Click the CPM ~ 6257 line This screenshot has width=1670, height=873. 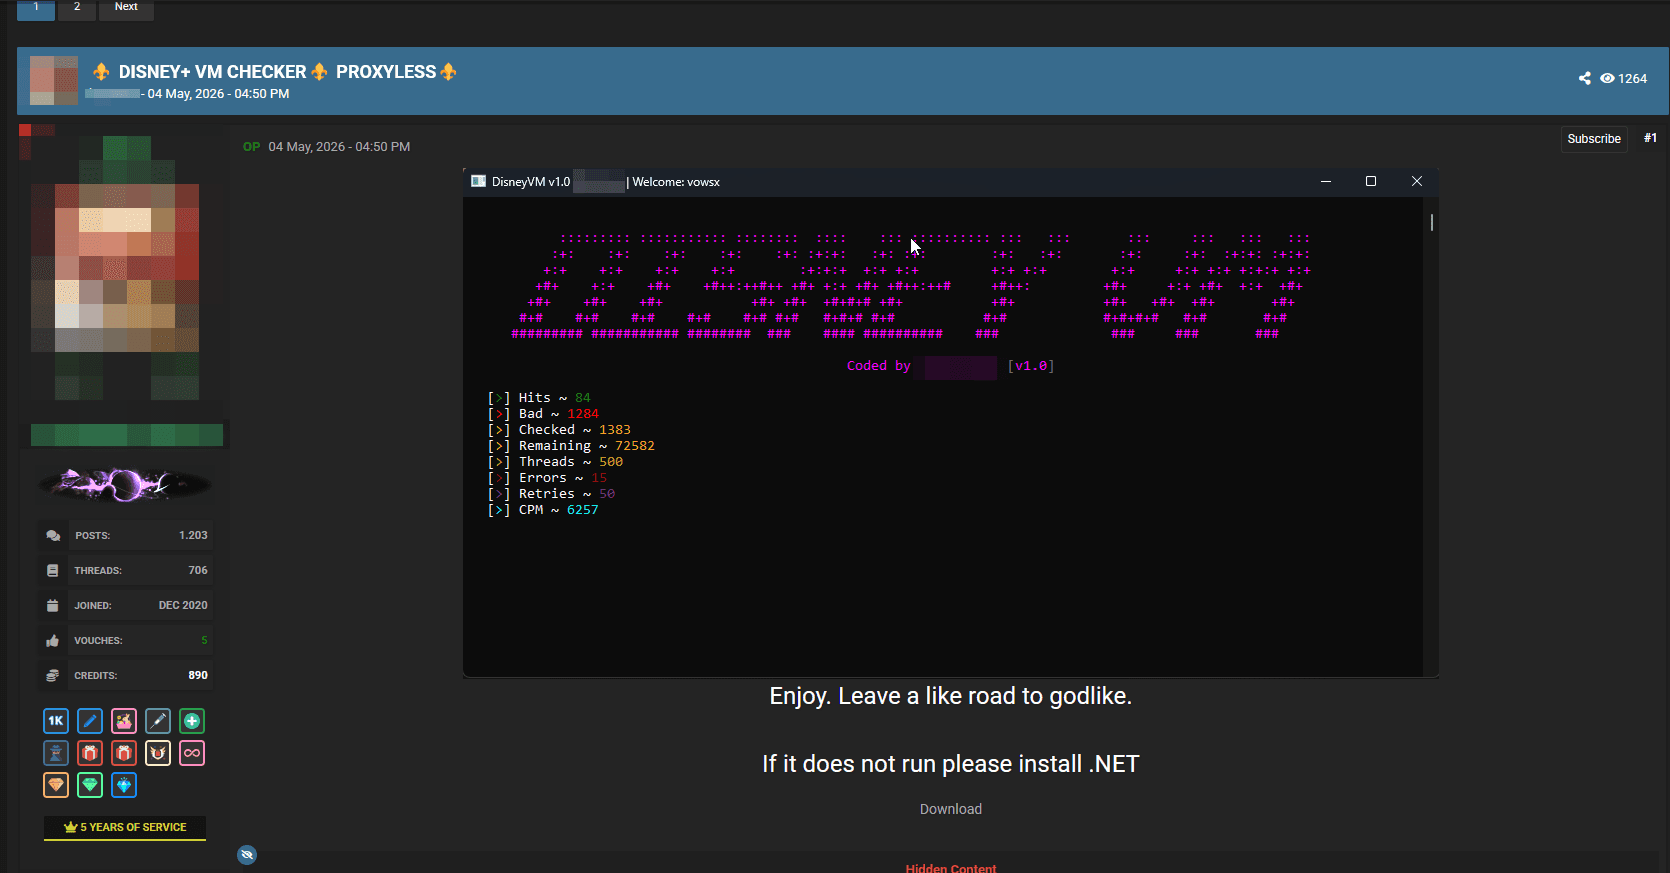(x=543, y=510)
